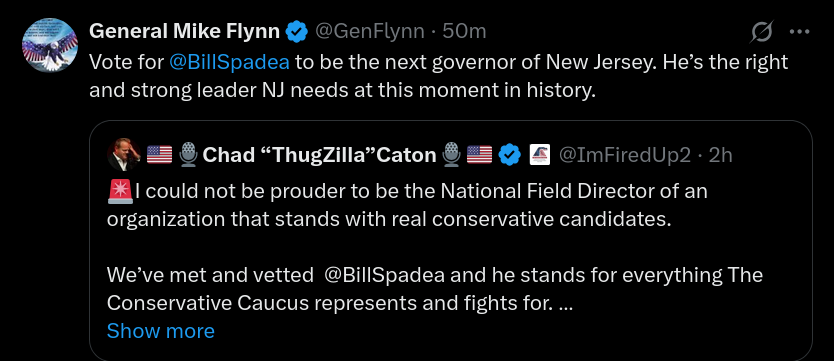Viewport: 834px width, 361px height.
Task: Open the @GenFlynn handle link
Action: (x=370, y=31)
